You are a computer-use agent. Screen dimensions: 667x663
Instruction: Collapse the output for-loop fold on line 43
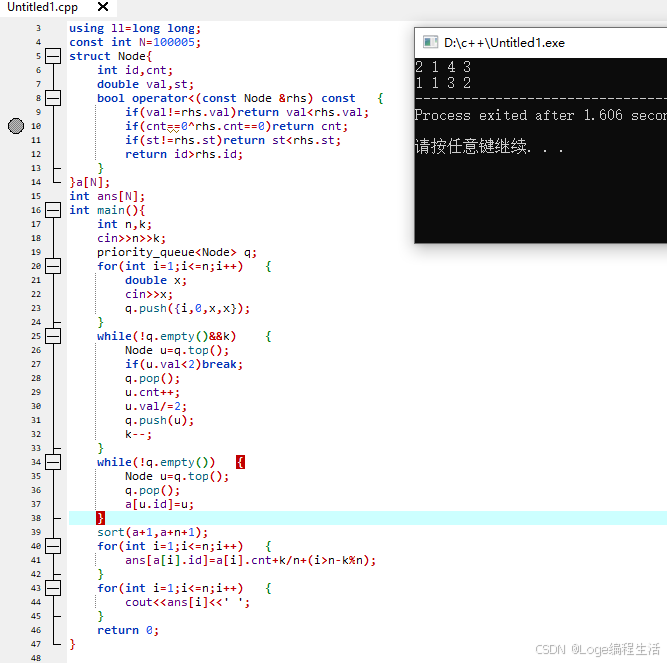53,588
